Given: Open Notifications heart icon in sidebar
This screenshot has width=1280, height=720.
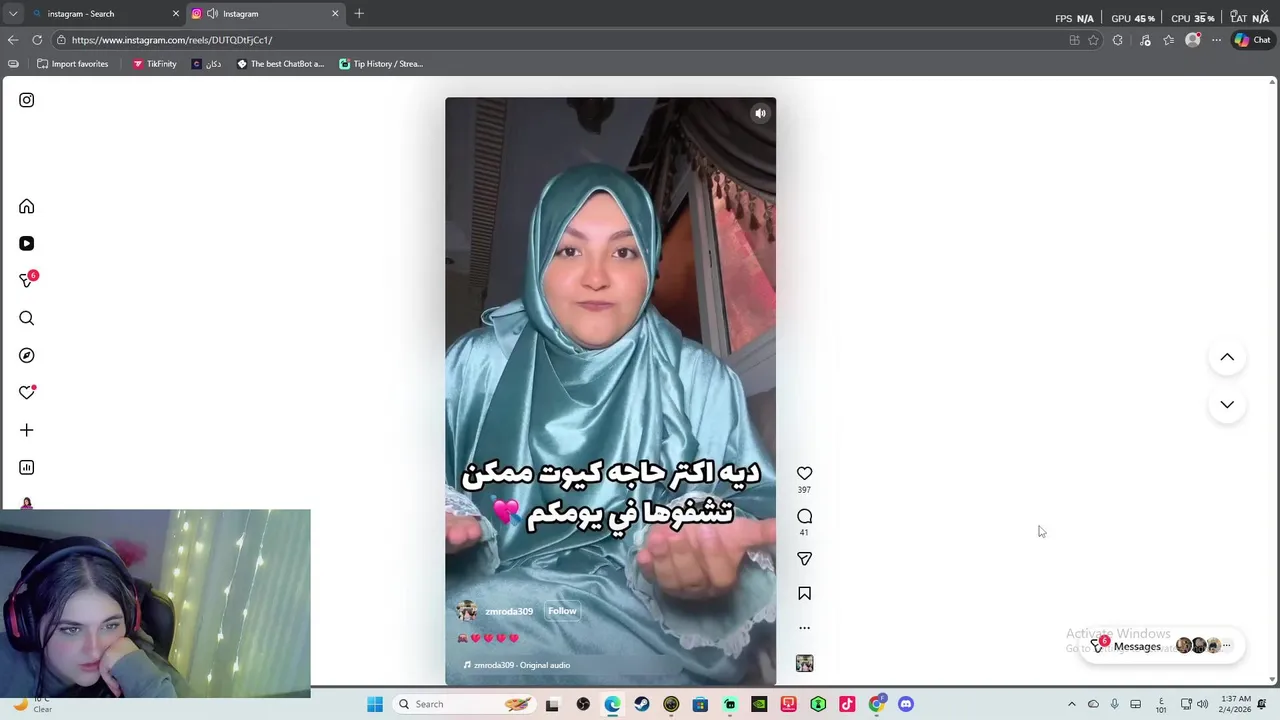Looking at the screenshot, I should pos(27,393).
